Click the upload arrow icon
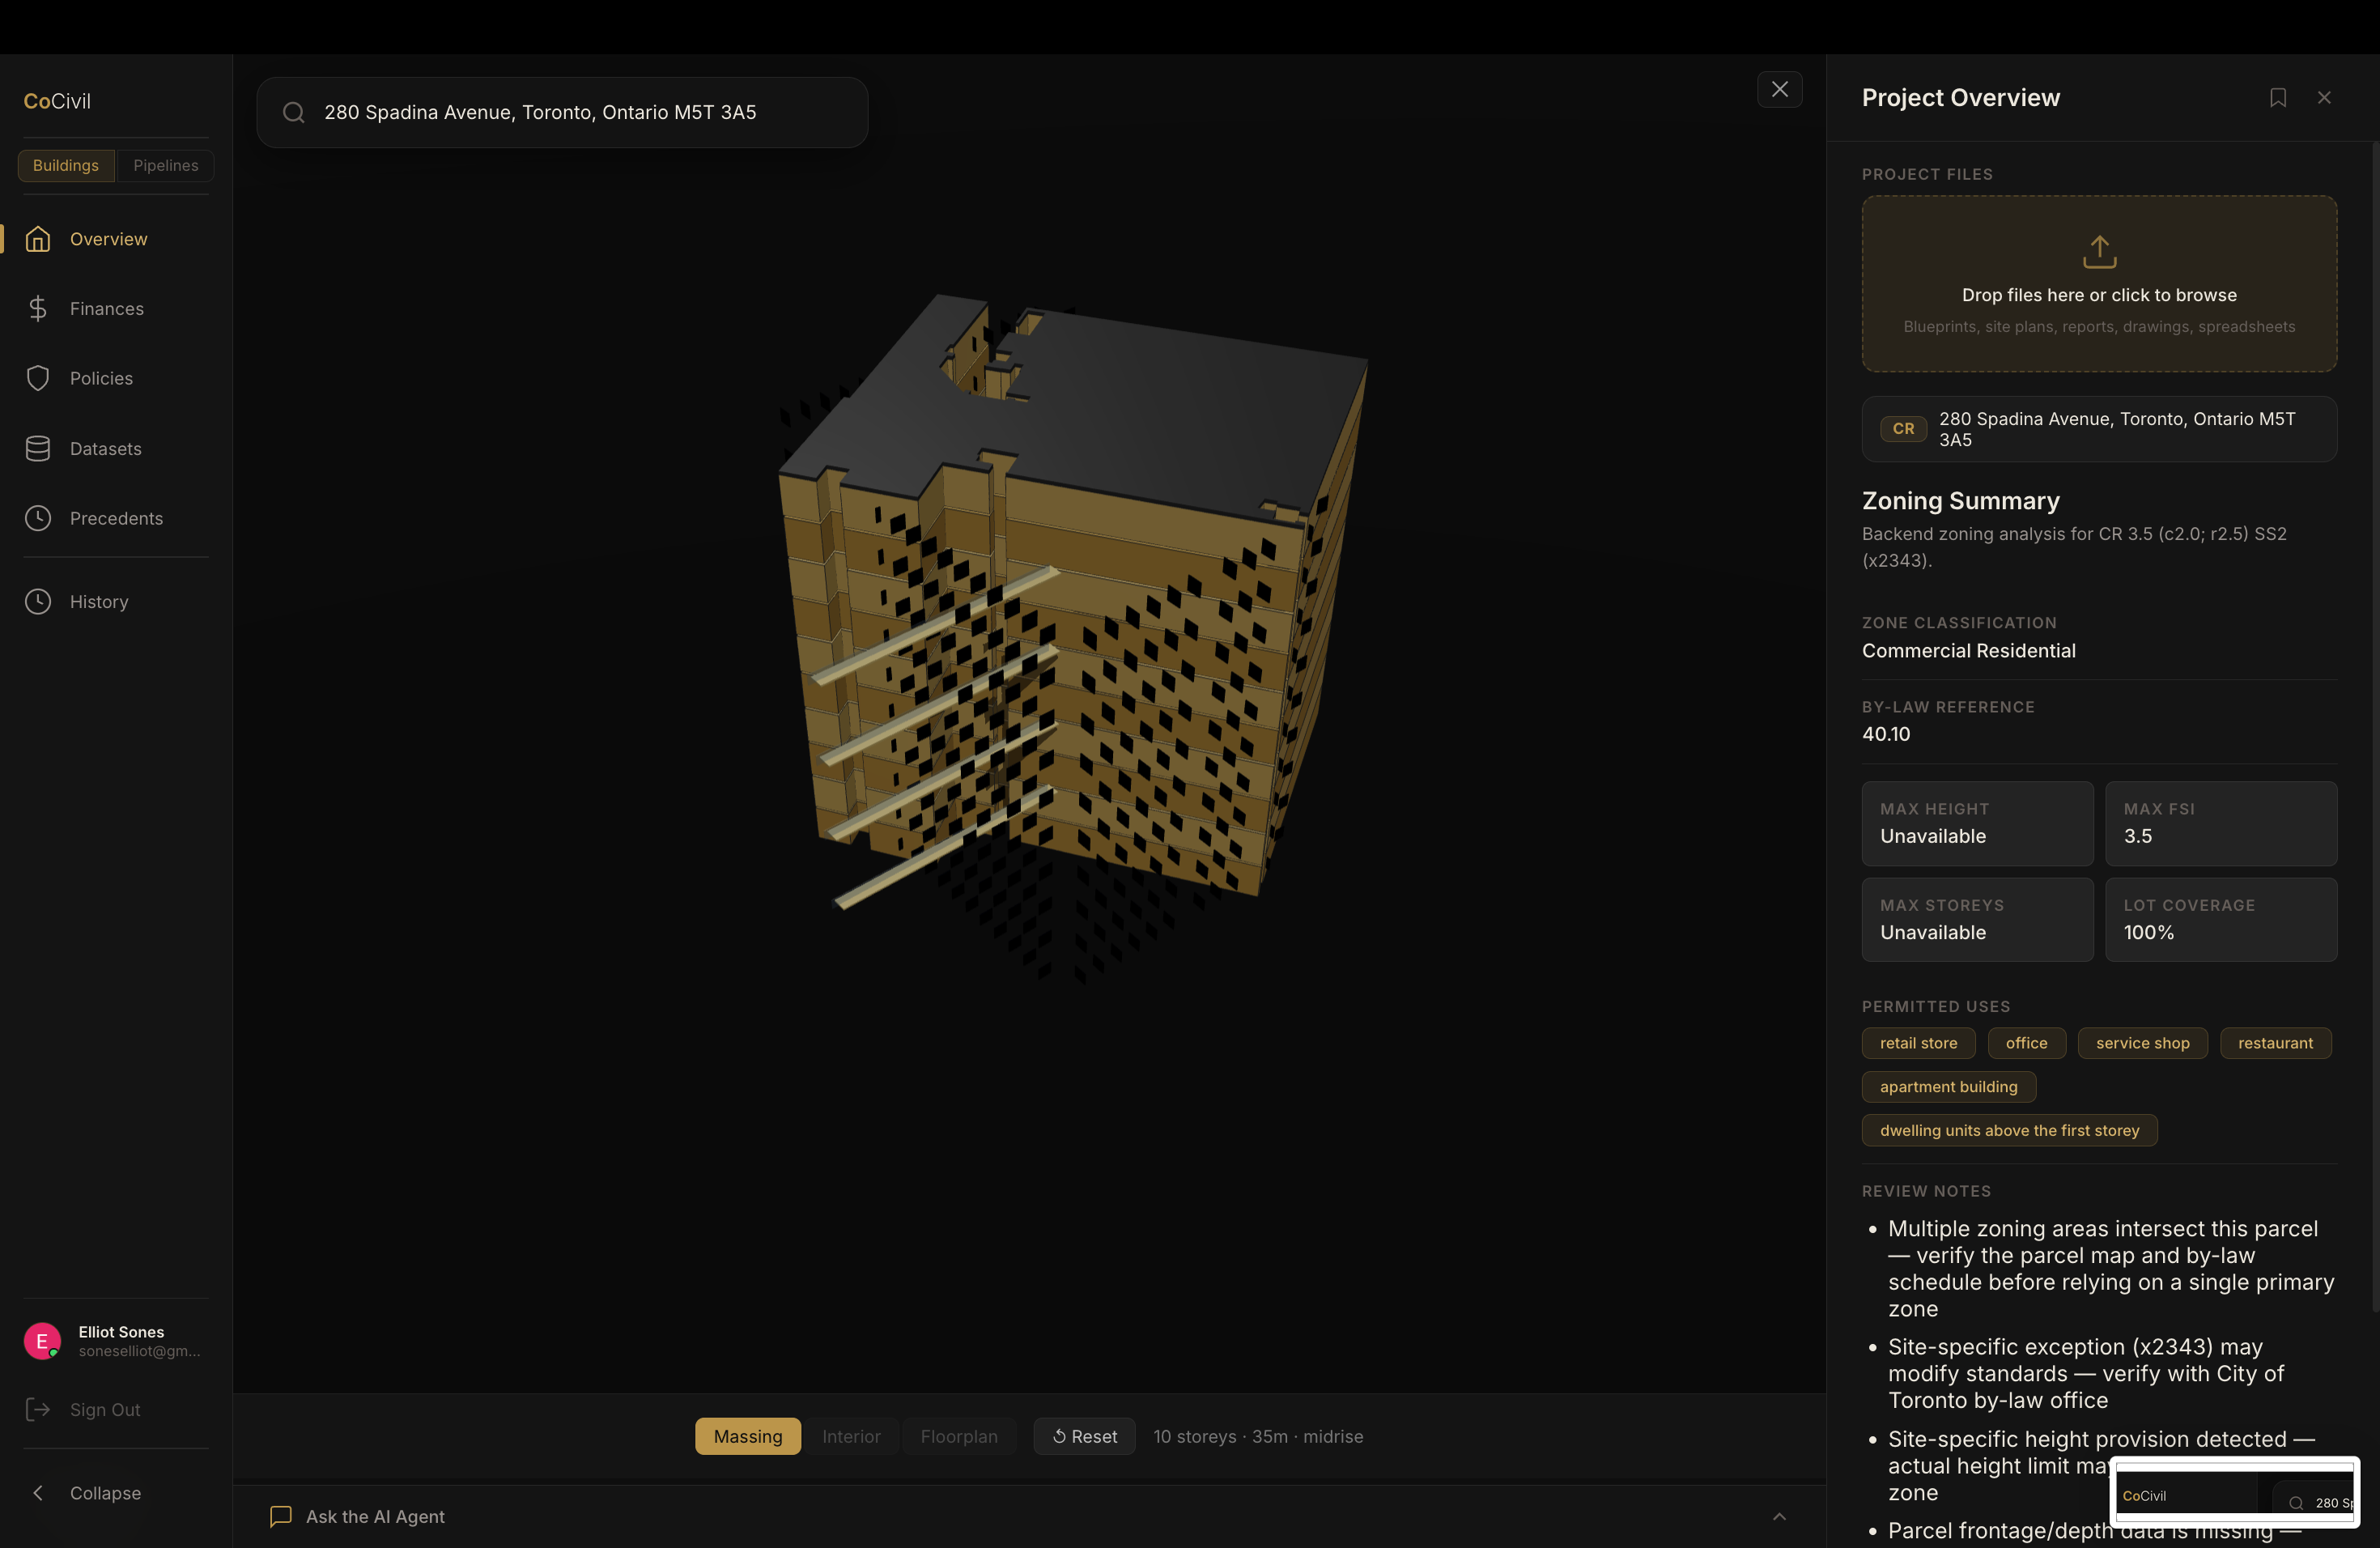This screenshot has height=1548, width=2380. [x=2099, y=252]
